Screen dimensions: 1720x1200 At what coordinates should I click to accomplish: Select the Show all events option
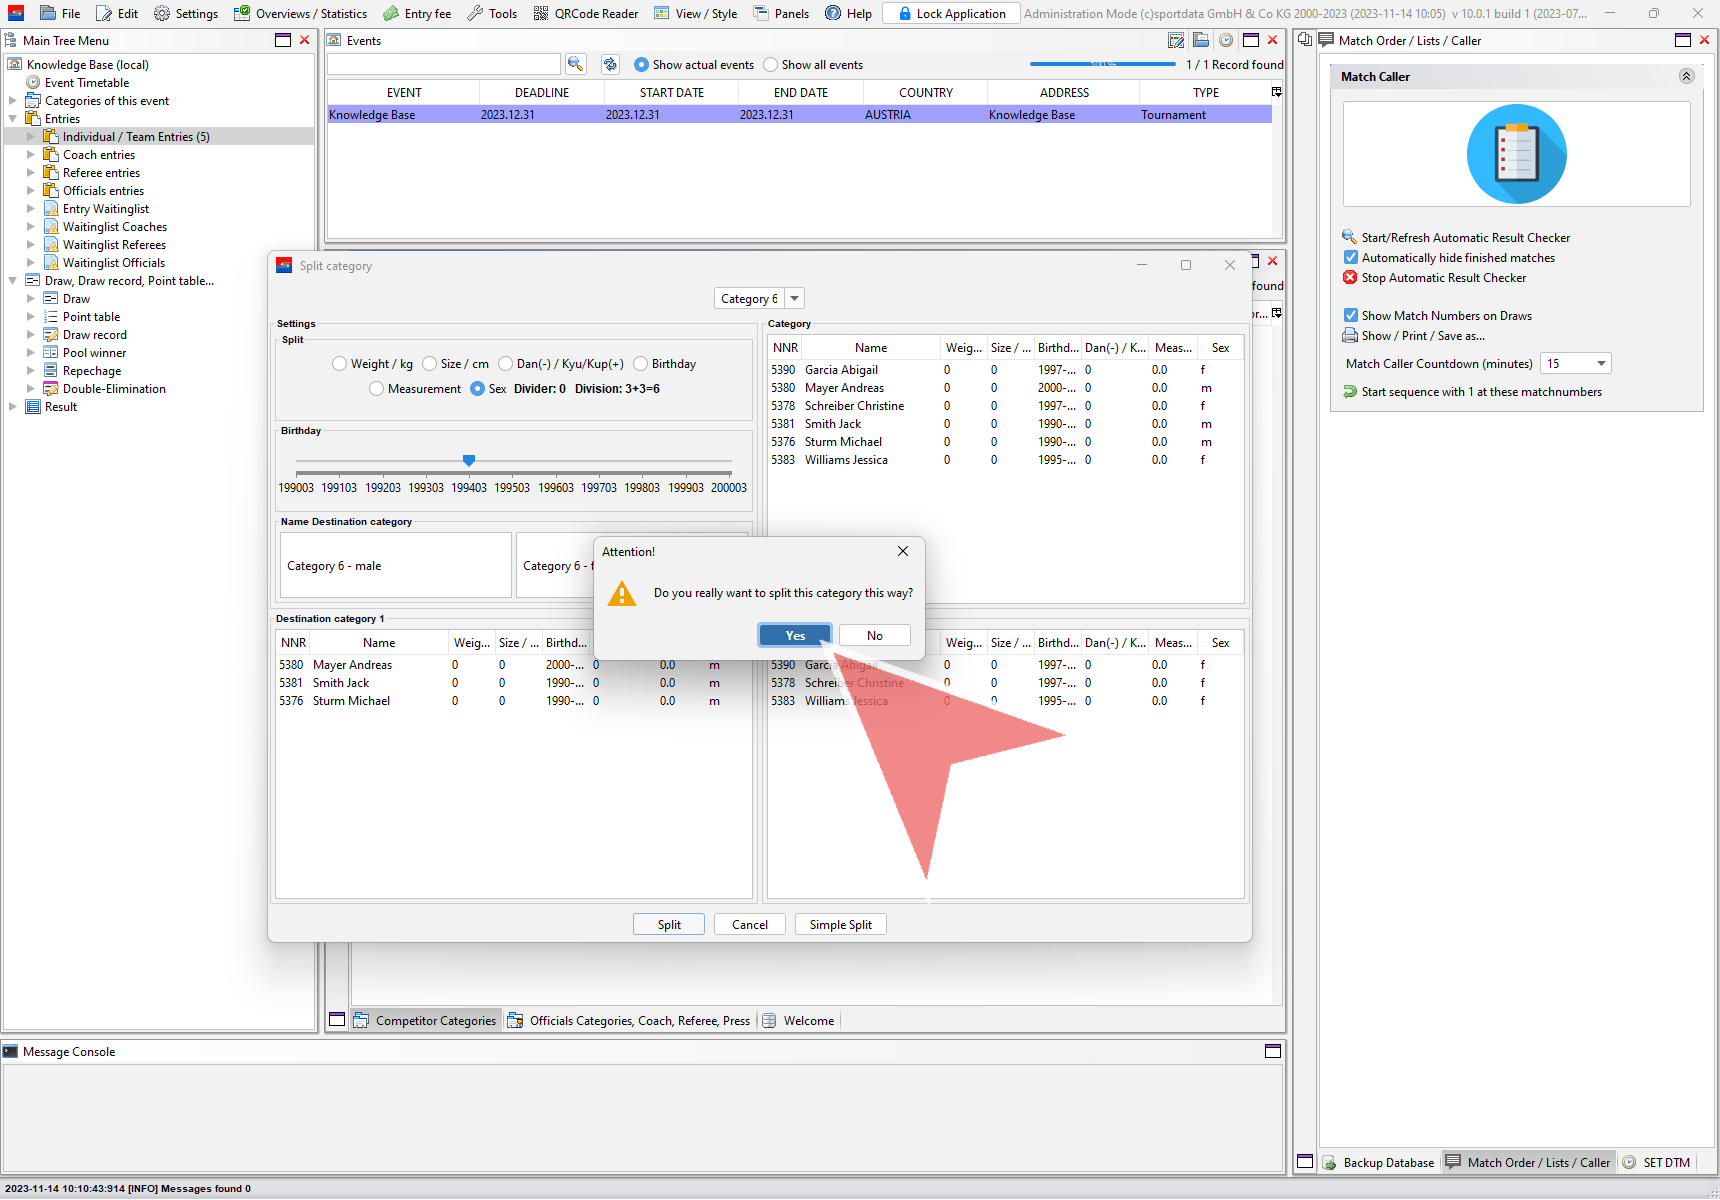point(770,65)
